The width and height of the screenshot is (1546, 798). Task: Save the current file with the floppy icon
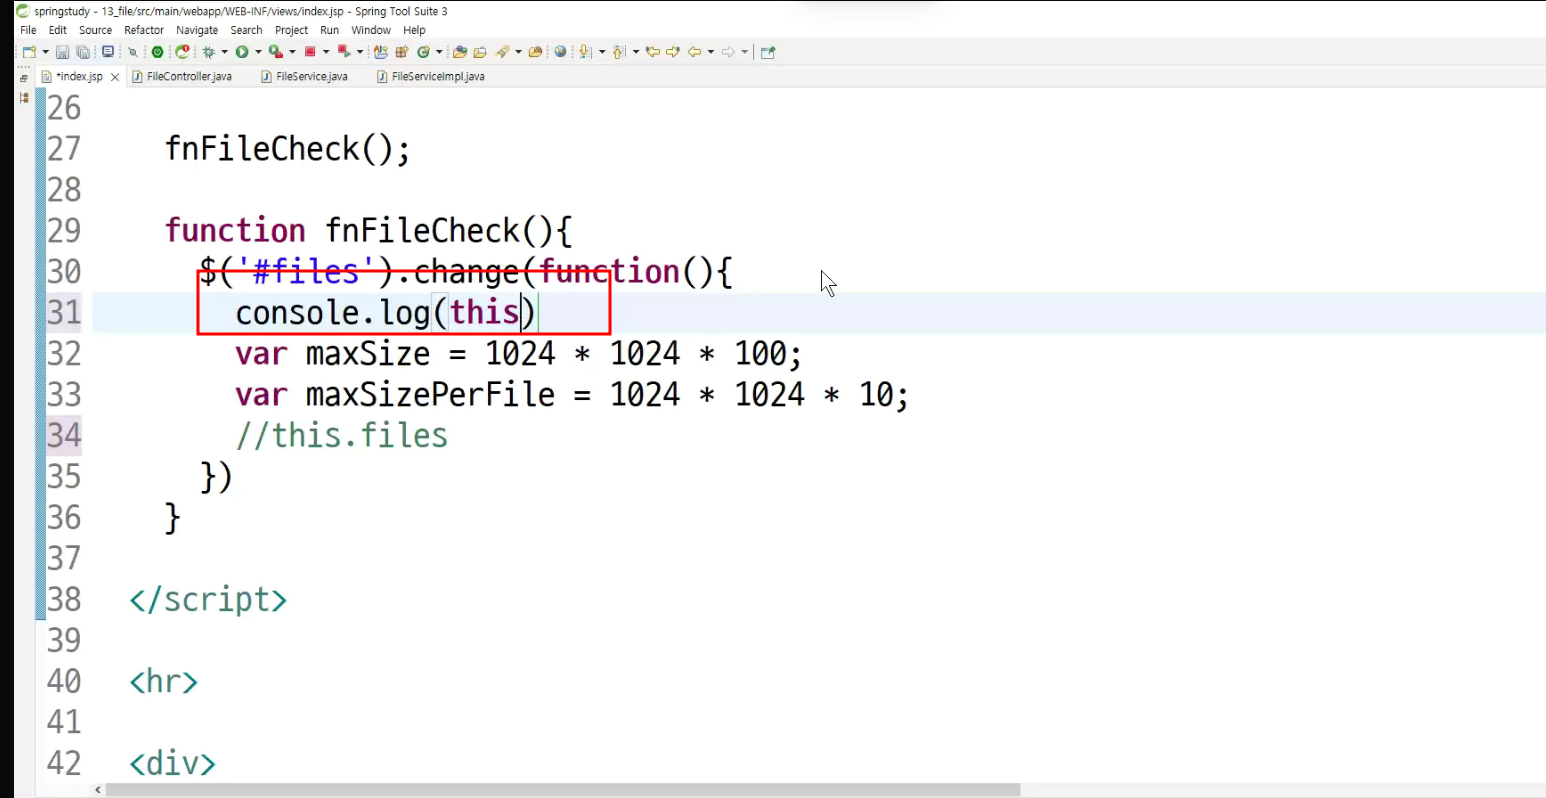click(62, 52)
